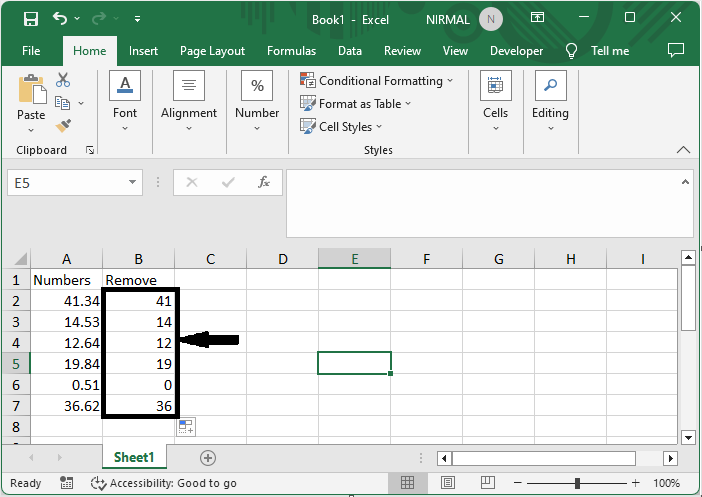Switch to Normal view icon
Screen dimensions: 702x497
pos(407,482)
